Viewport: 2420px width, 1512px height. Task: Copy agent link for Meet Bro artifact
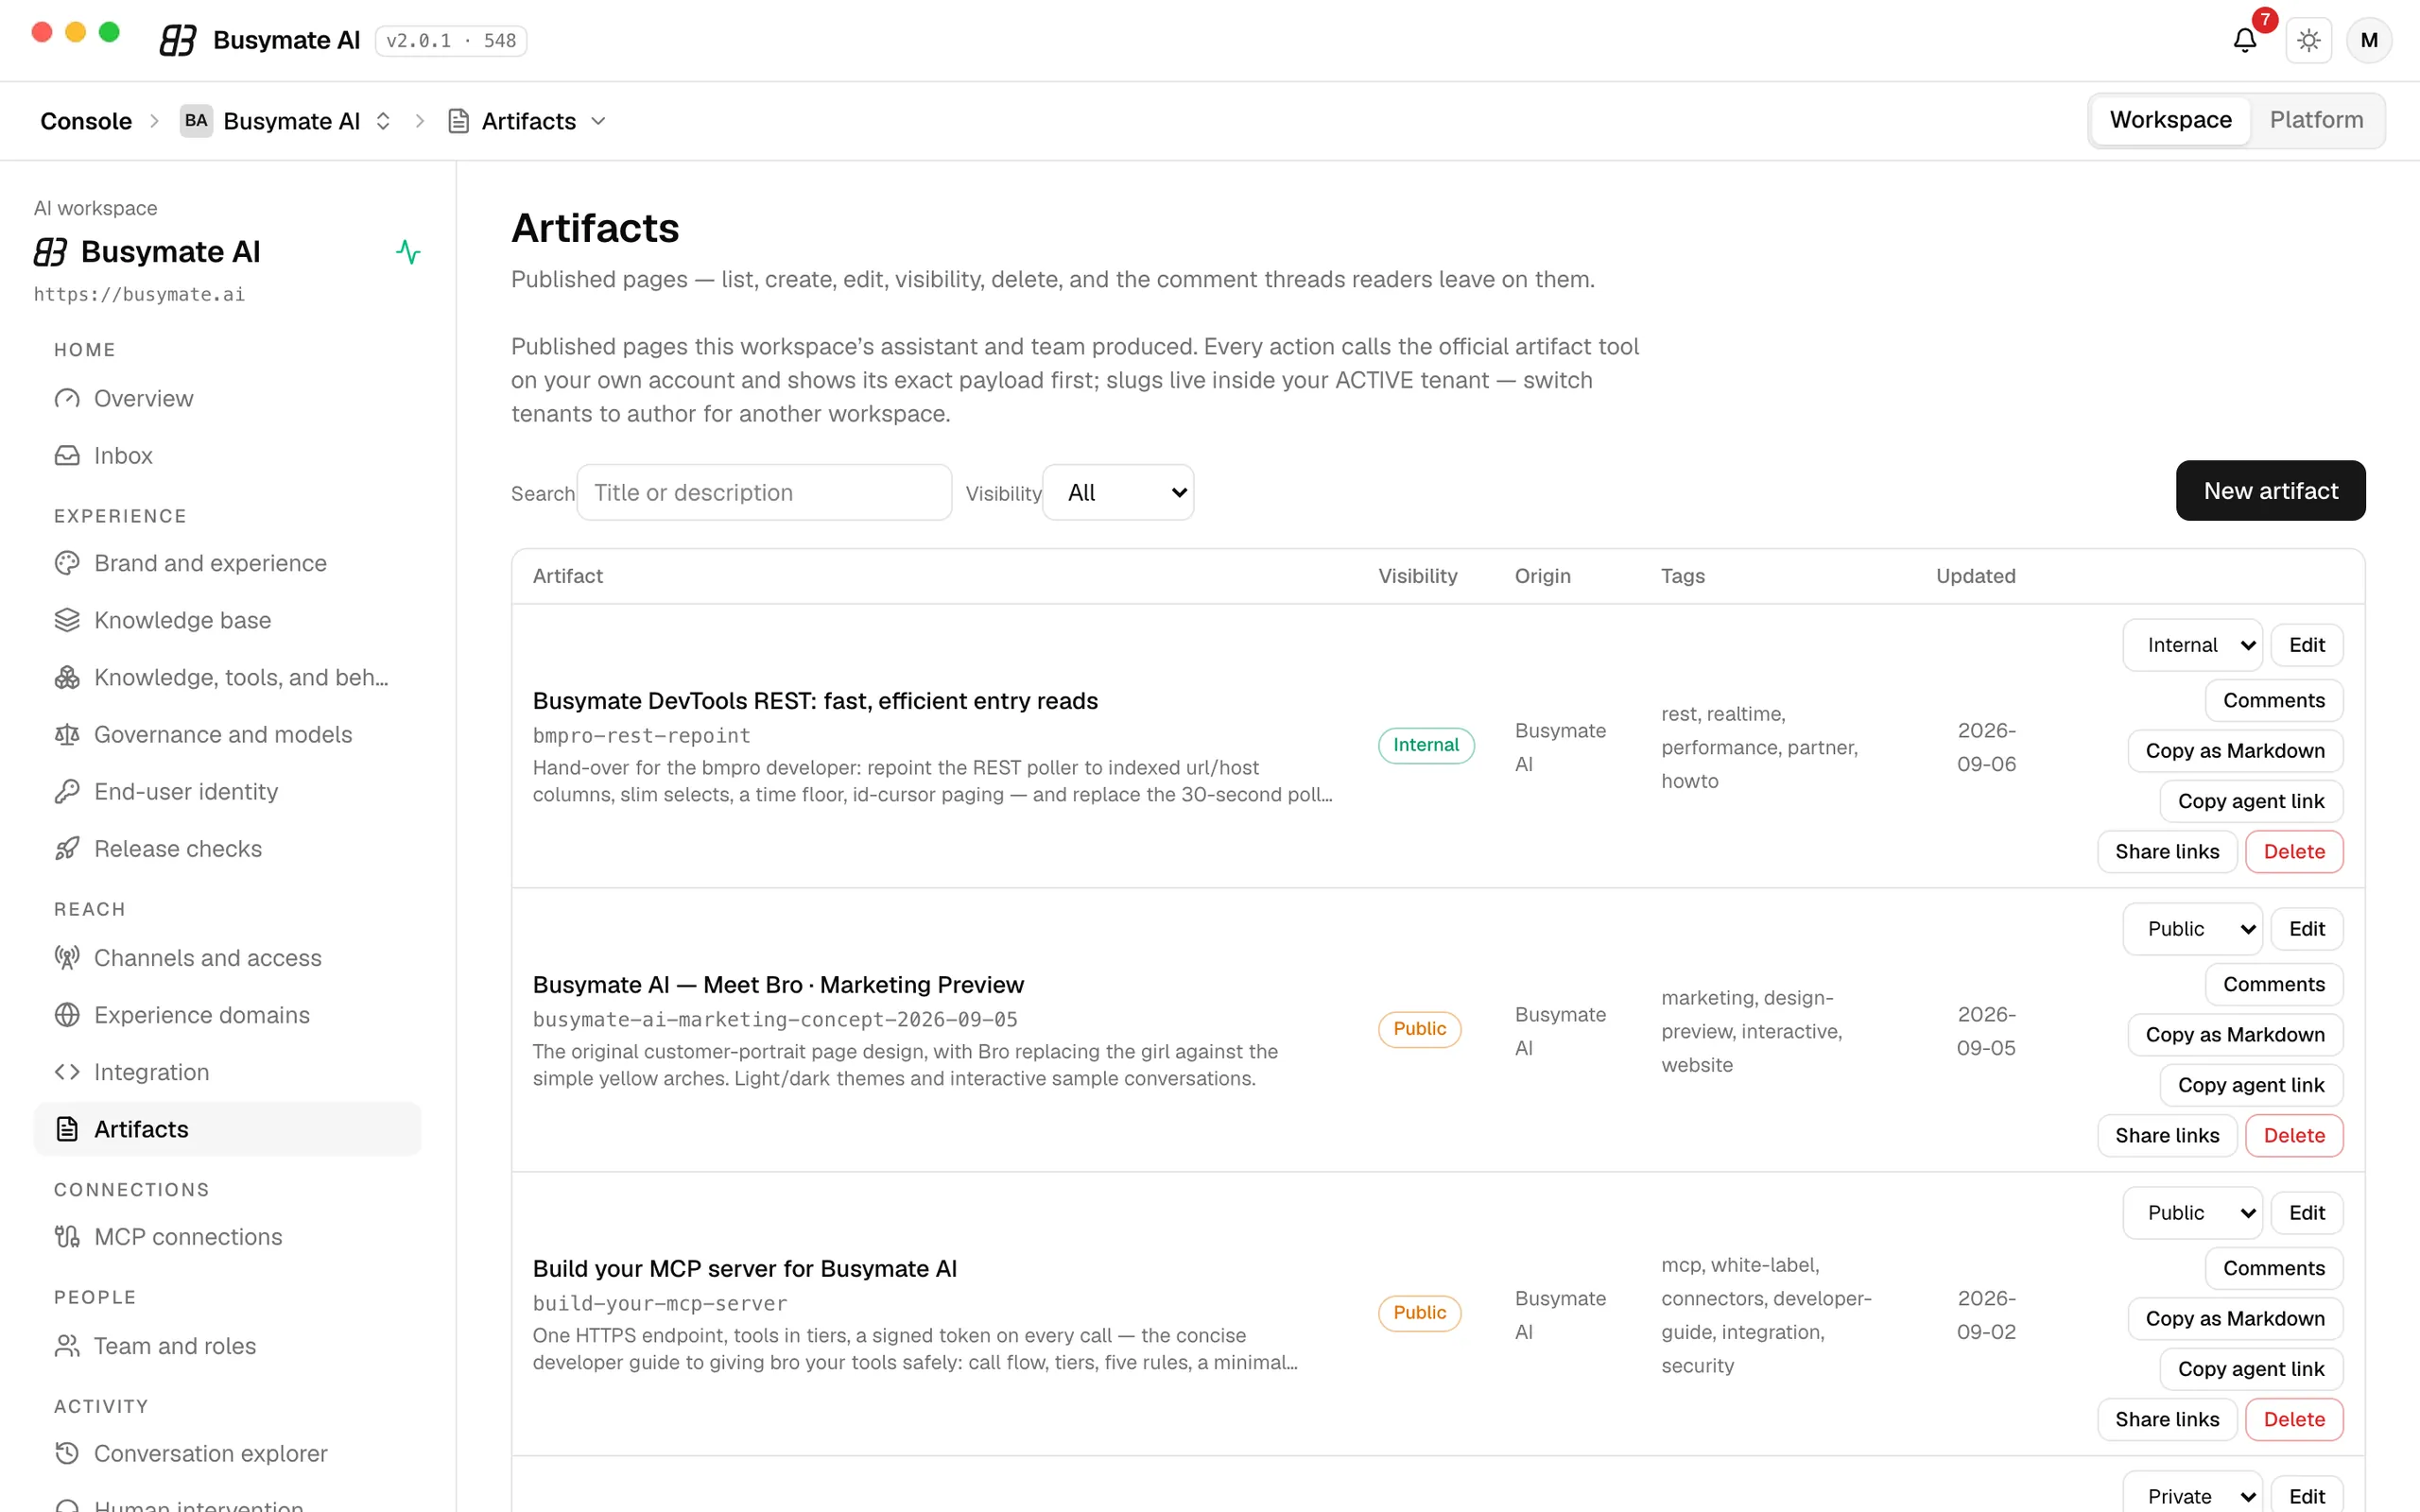(2250, 1085)
